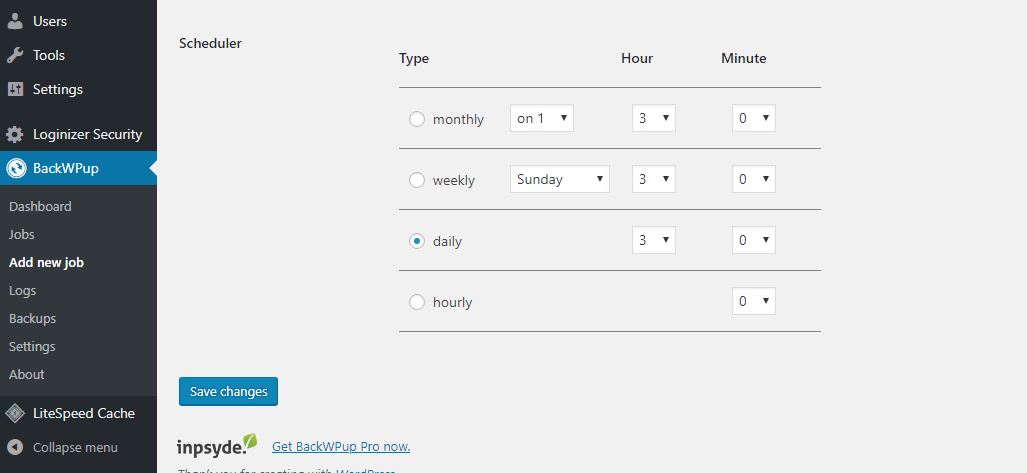Click the Tools wrench icon

click(x=15, y=55)
